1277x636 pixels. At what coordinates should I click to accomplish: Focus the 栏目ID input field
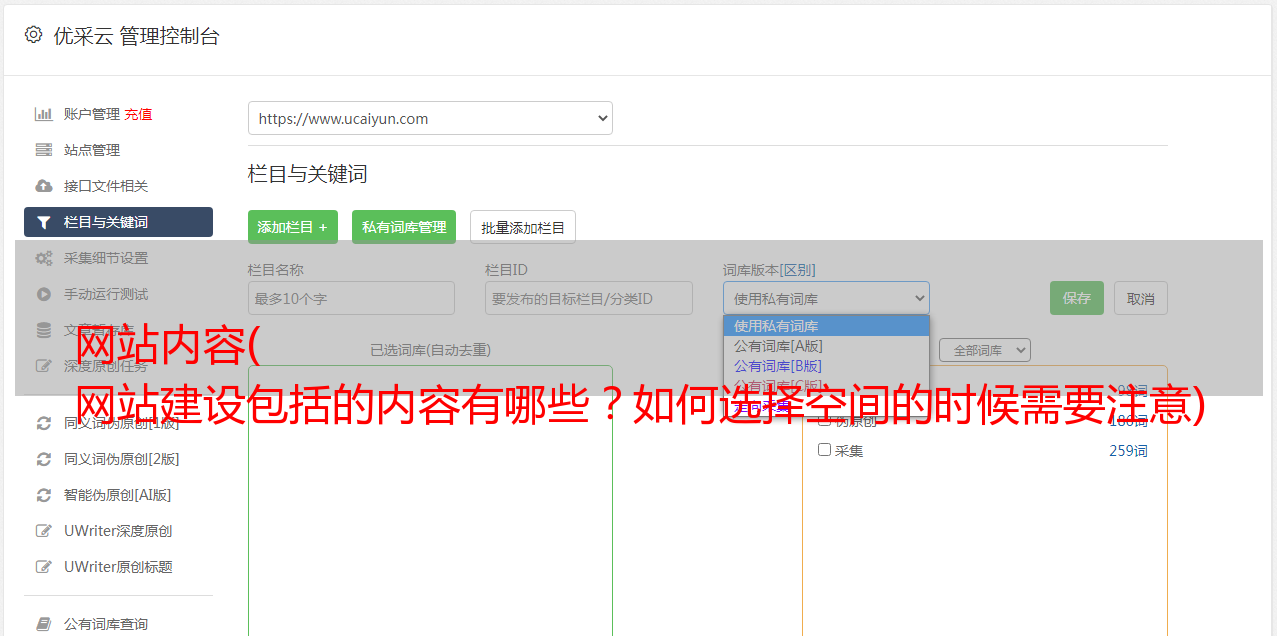589,298
